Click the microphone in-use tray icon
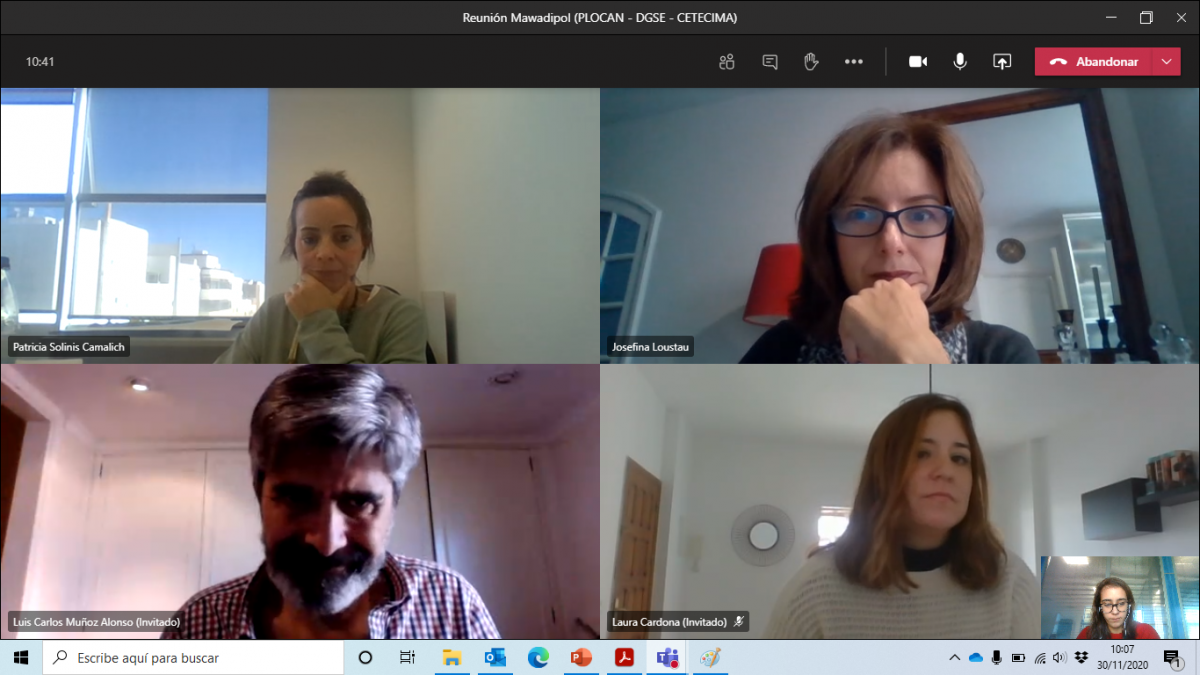Viewport: 1200px width, 675px height. point(996,657)
